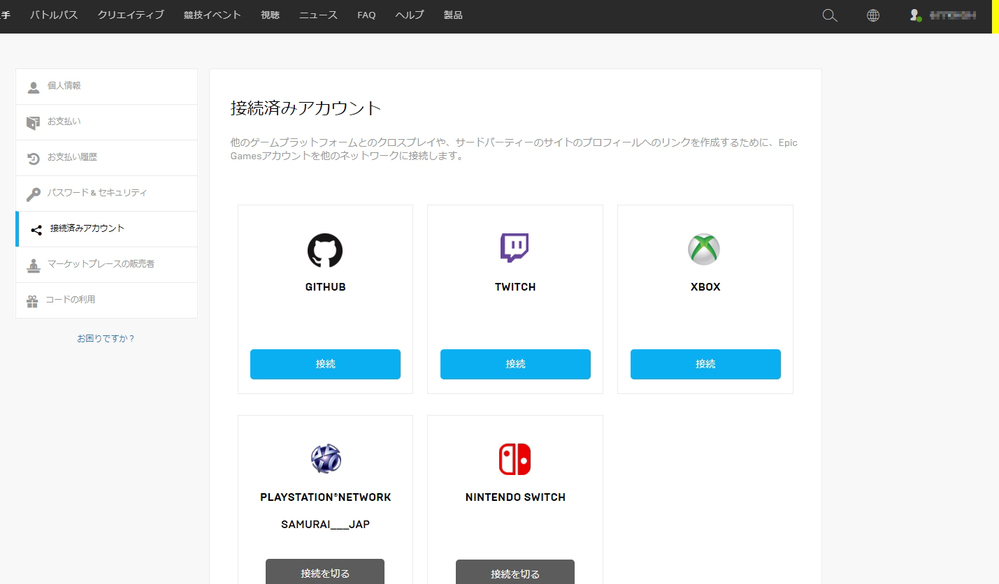Click the GitHub logo icon
The width and height of the screenshot is (999, 584).
[325, 250]
